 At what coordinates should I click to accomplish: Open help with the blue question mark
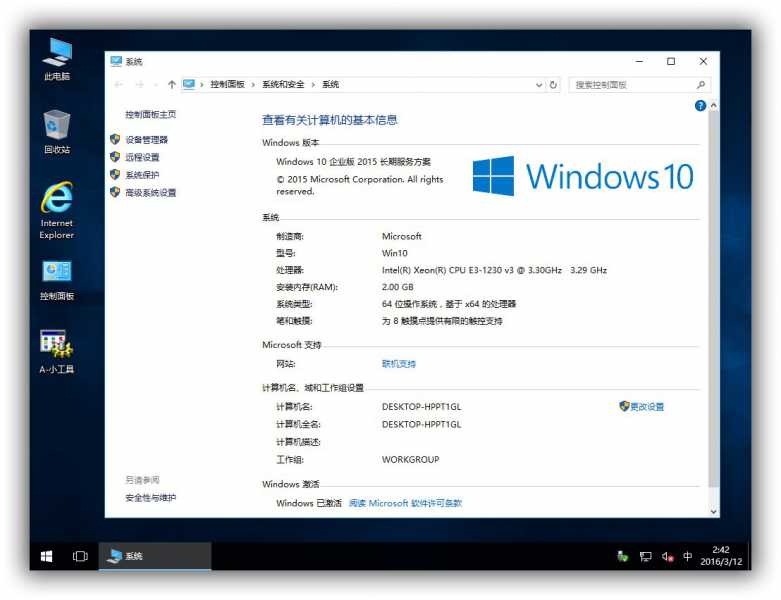click(700, 106)
